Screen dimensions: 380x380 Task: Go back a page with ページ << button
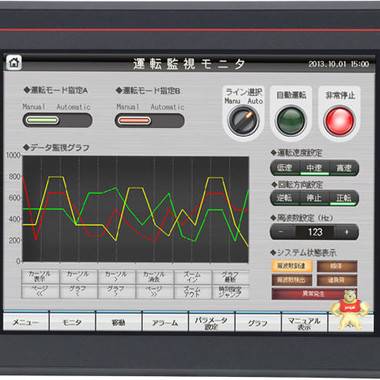[40, 291]
